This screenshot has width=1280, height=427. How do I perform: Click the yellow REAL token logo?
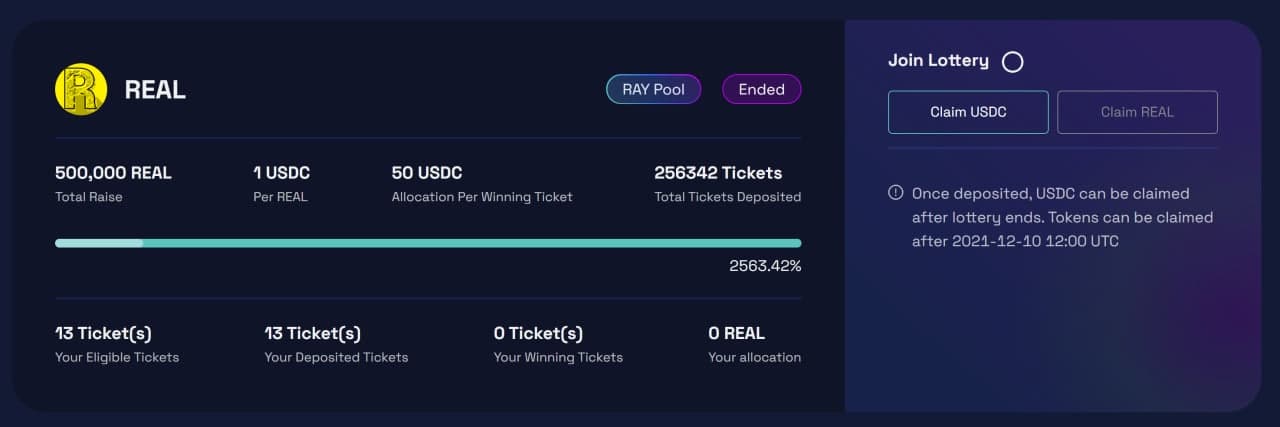click(81, 89)
